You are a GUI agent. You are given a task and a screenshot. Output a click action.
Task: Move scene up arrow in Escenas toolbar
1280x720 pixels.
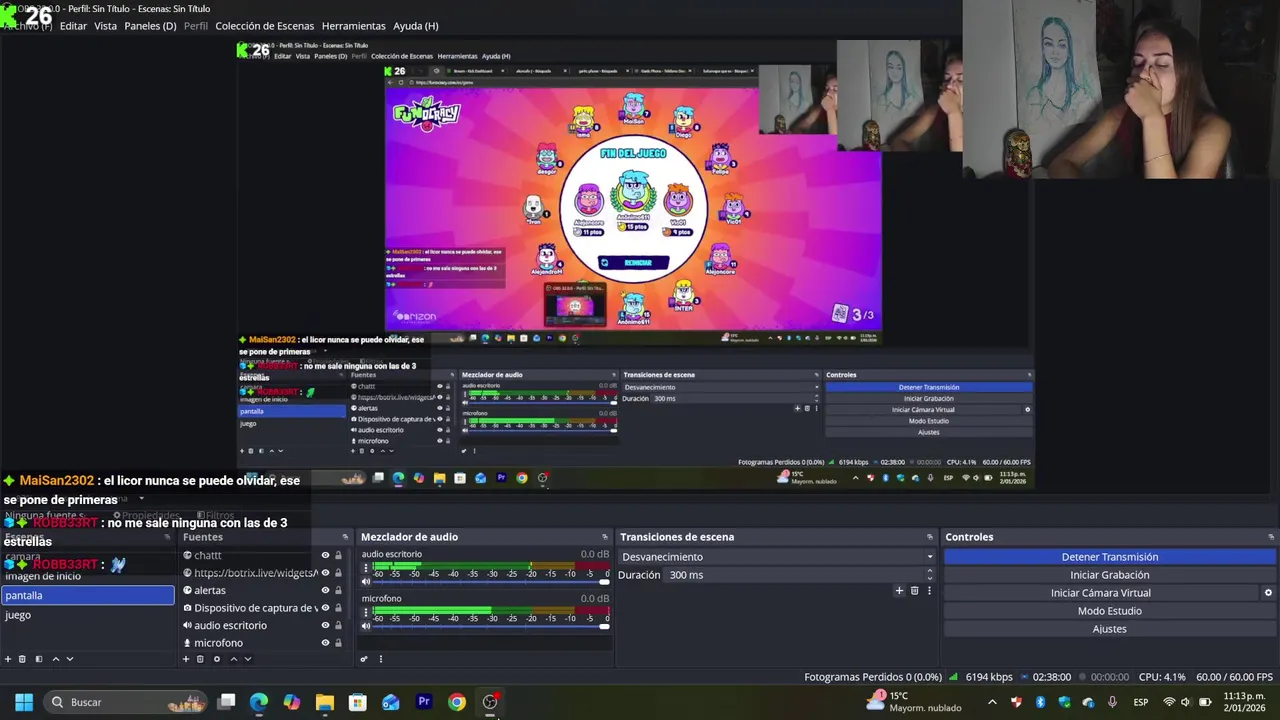click(x=56, y=659)
